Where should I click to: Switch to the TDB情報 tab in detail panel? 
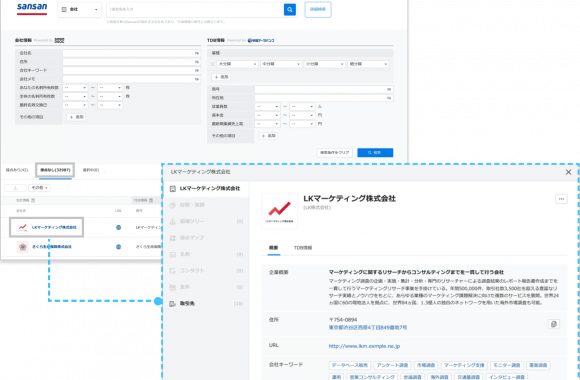click(303, 248)
